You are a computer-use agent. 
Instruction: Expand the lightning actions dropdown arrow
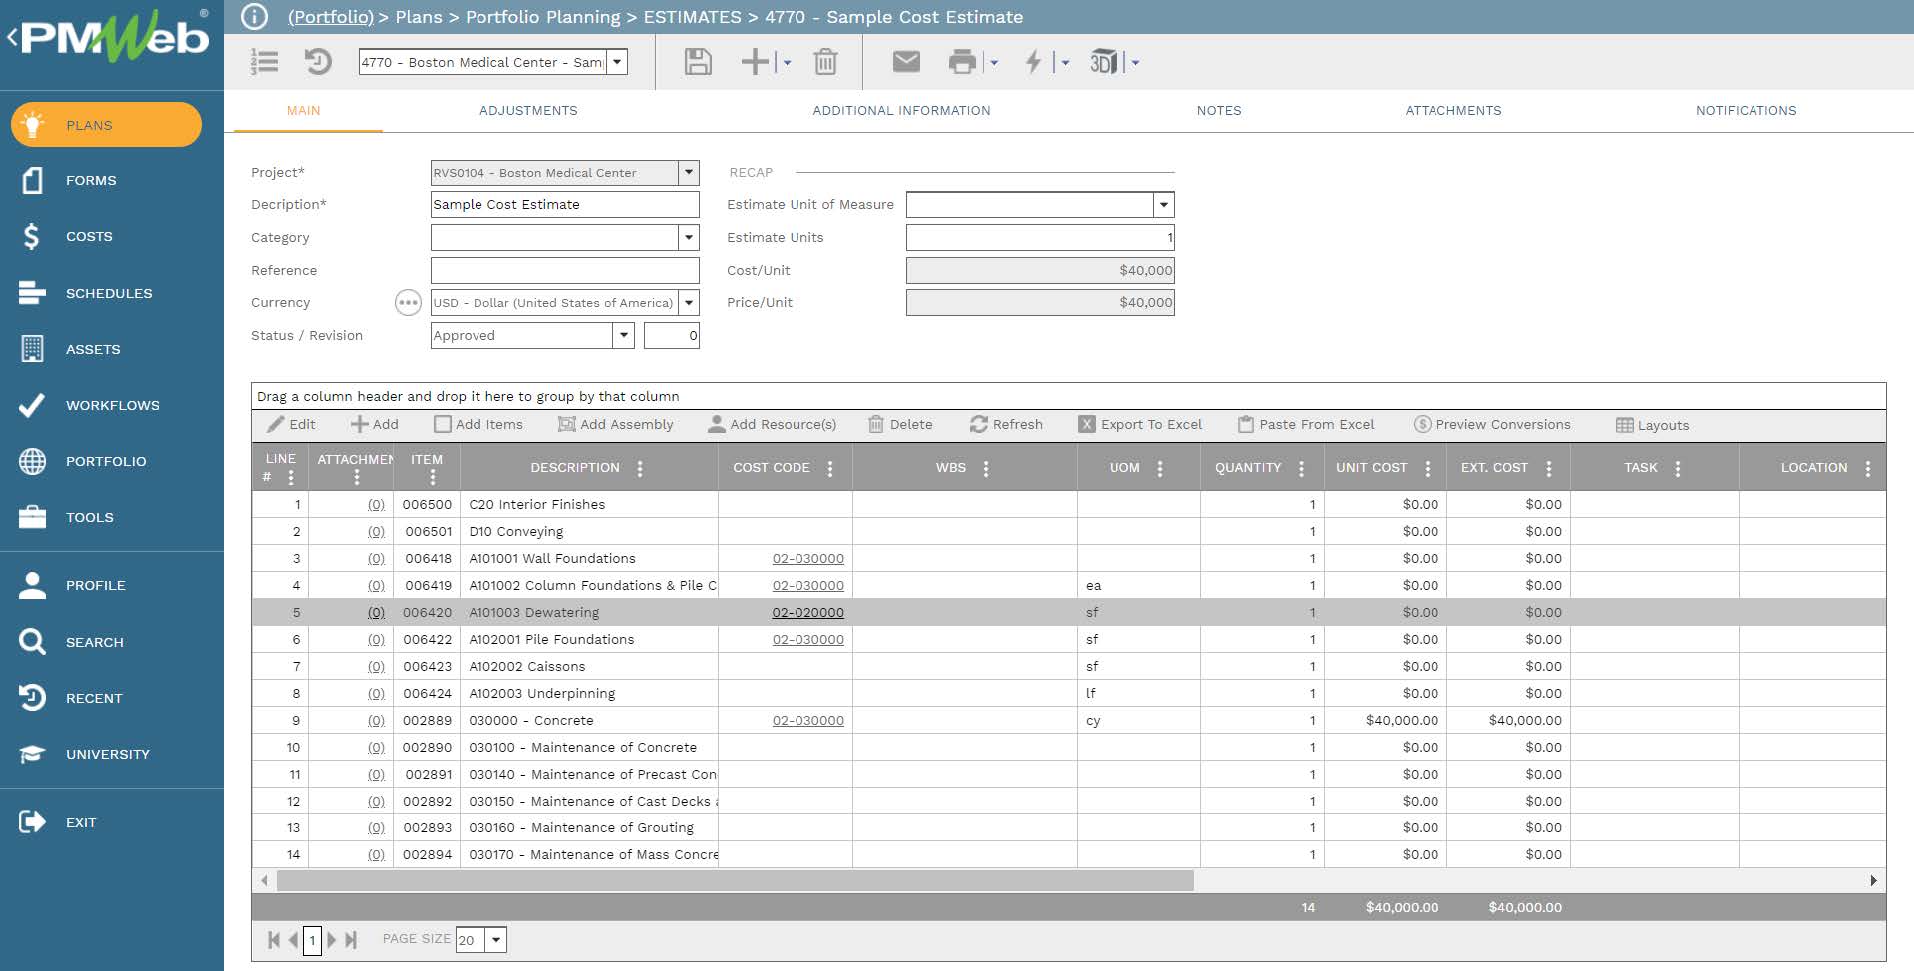[1066, 63]
